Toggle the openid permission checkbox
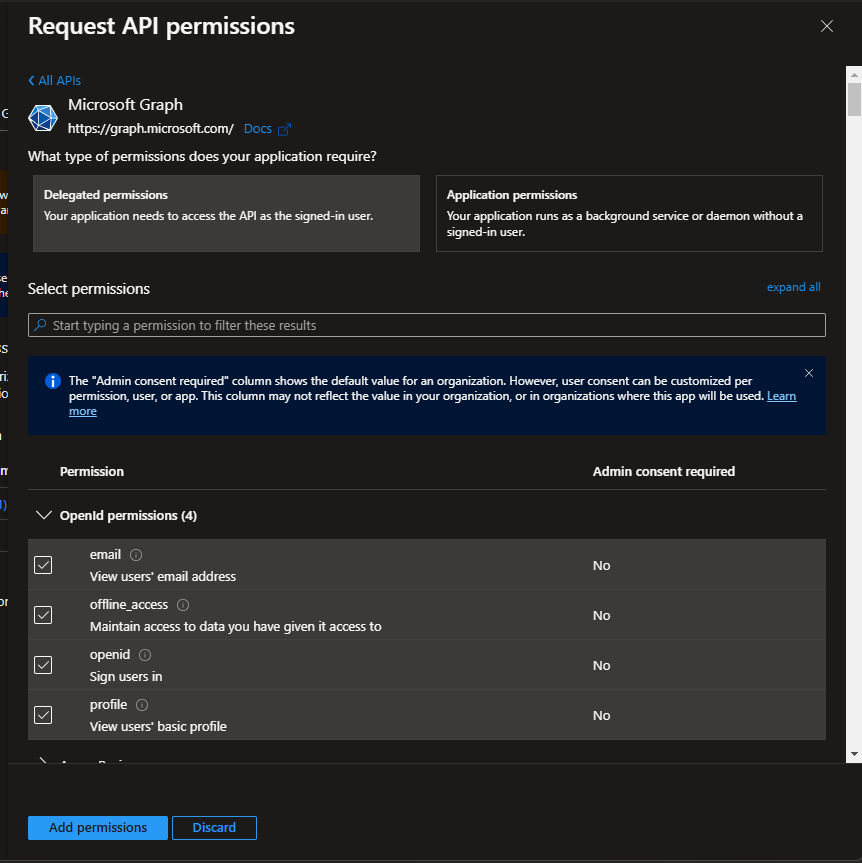Viewport: 862px width, 863px height. tap(43, 665)
